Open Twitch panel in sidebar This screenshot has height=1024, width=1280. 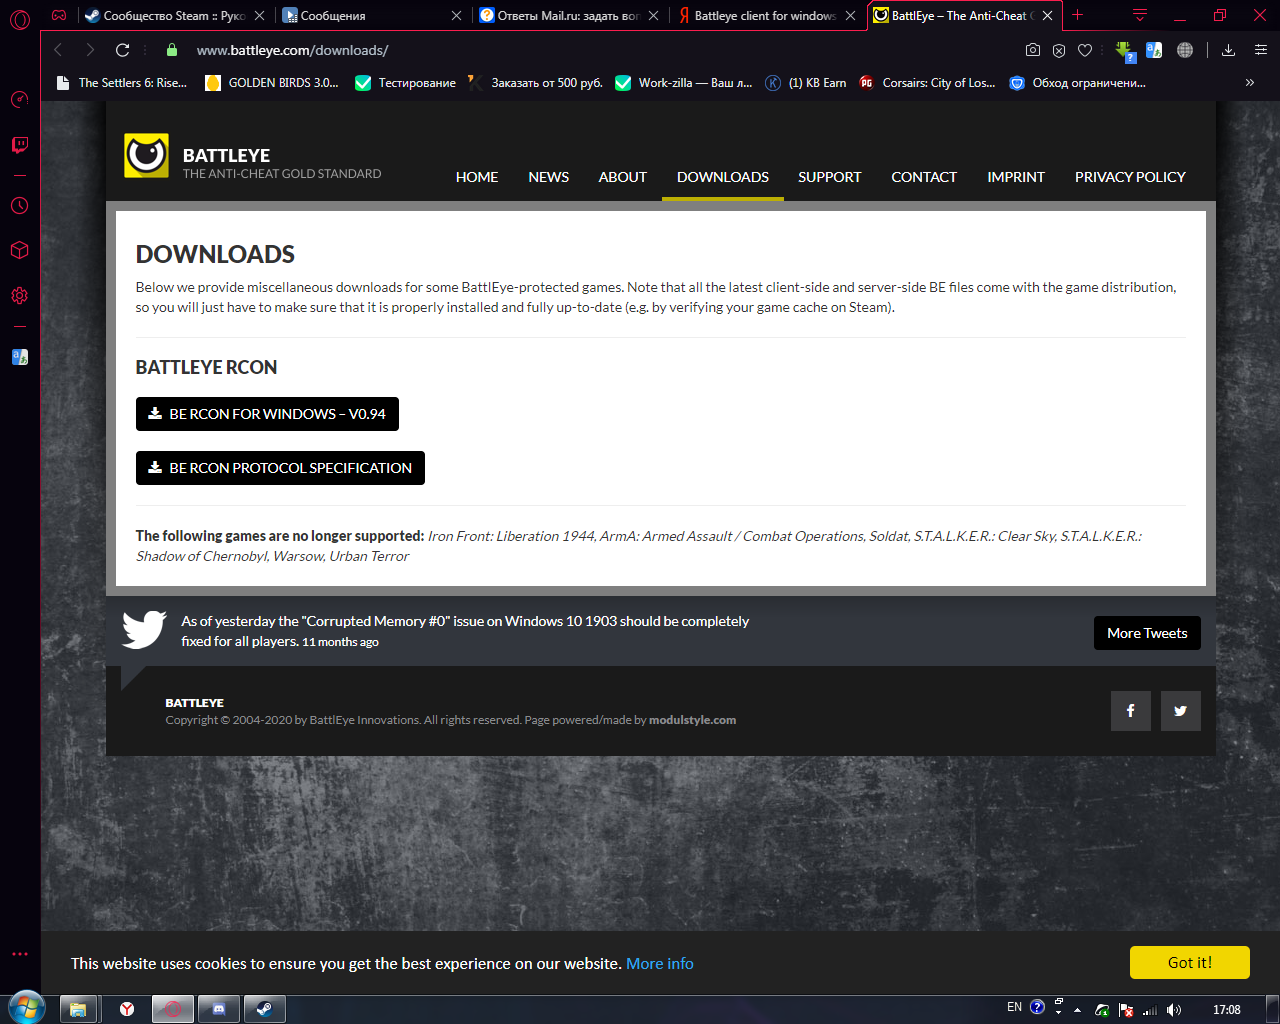point(20,145)
